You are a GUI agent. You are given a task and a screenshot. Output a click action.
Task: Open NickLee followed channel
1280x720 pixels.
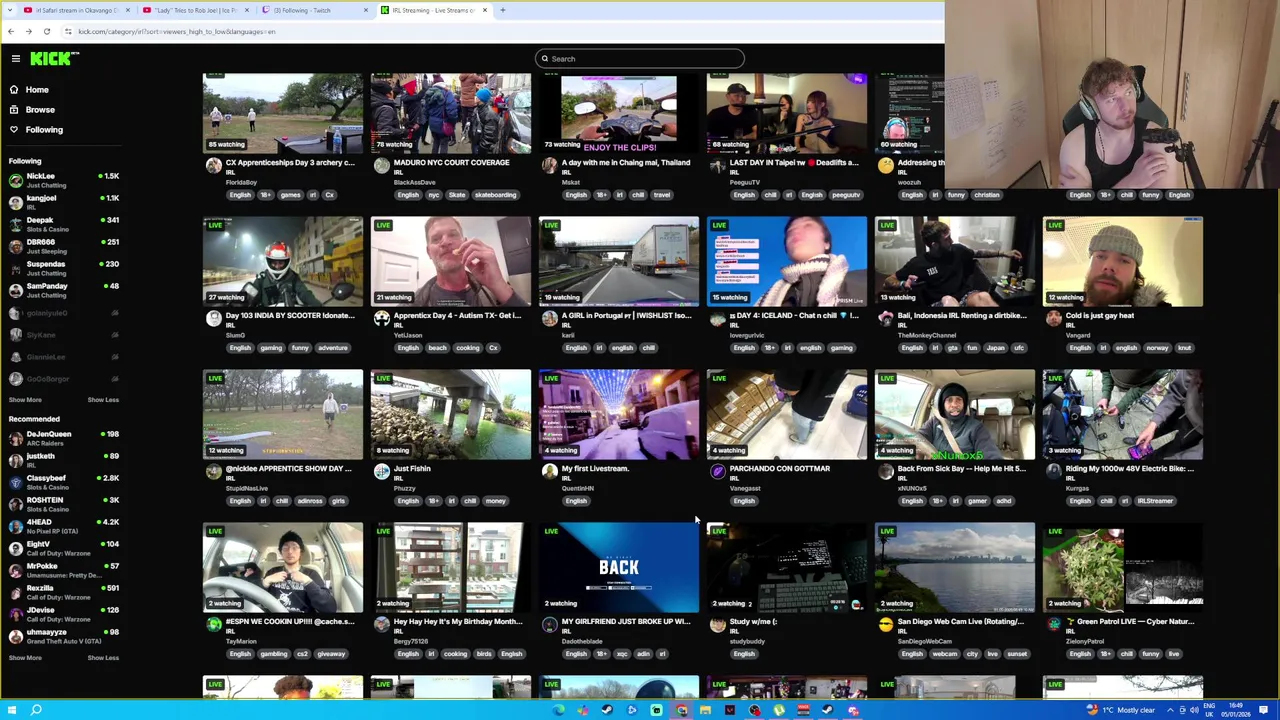[x=62, y=180]
